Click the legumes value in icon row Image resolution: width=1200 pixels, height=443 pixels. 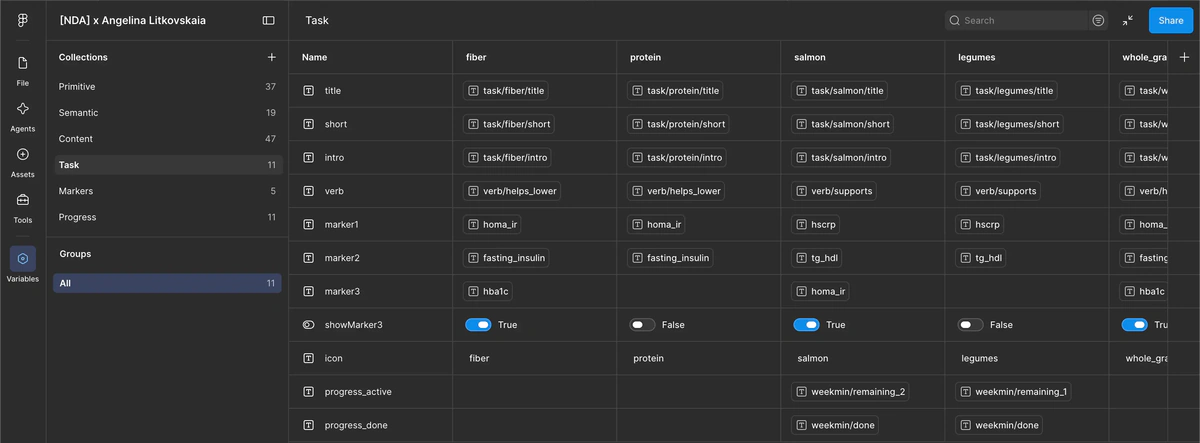[x=980, y=358]
